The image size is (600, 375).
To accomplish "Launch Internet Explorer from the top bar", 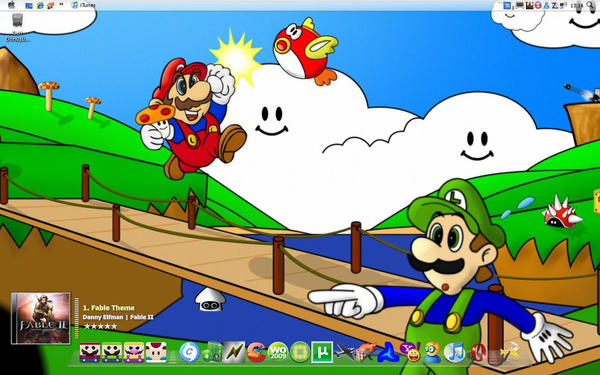I will [x=40, y=5].
